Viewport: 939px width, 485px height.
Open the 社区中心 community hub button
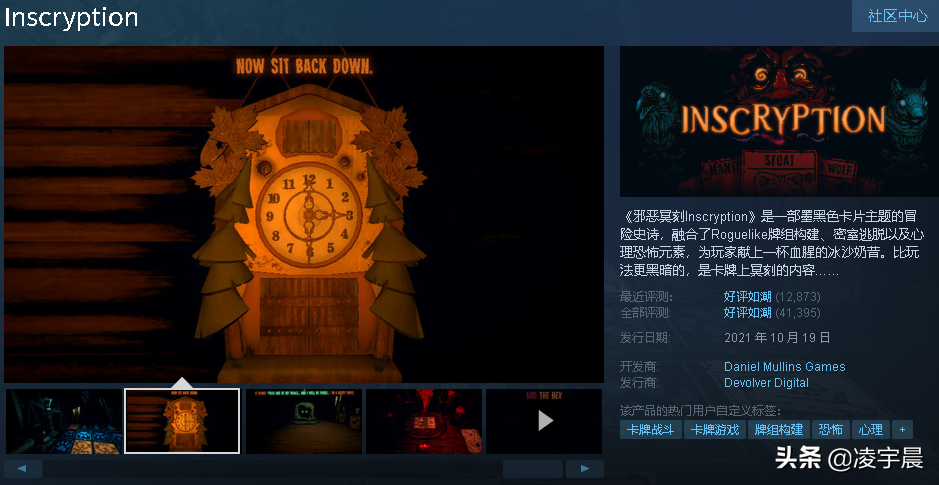(895, 16)
